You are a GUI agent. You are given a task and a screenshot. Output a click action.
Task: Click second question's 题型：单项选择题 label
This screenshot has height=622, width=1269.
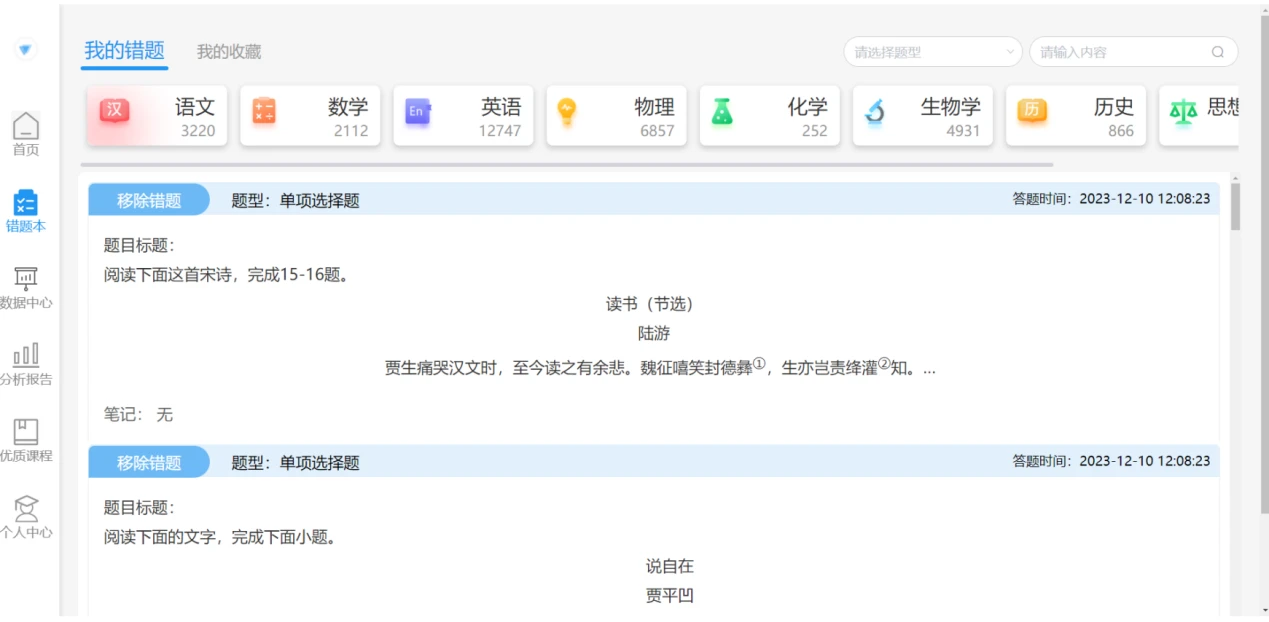(295, 462)
